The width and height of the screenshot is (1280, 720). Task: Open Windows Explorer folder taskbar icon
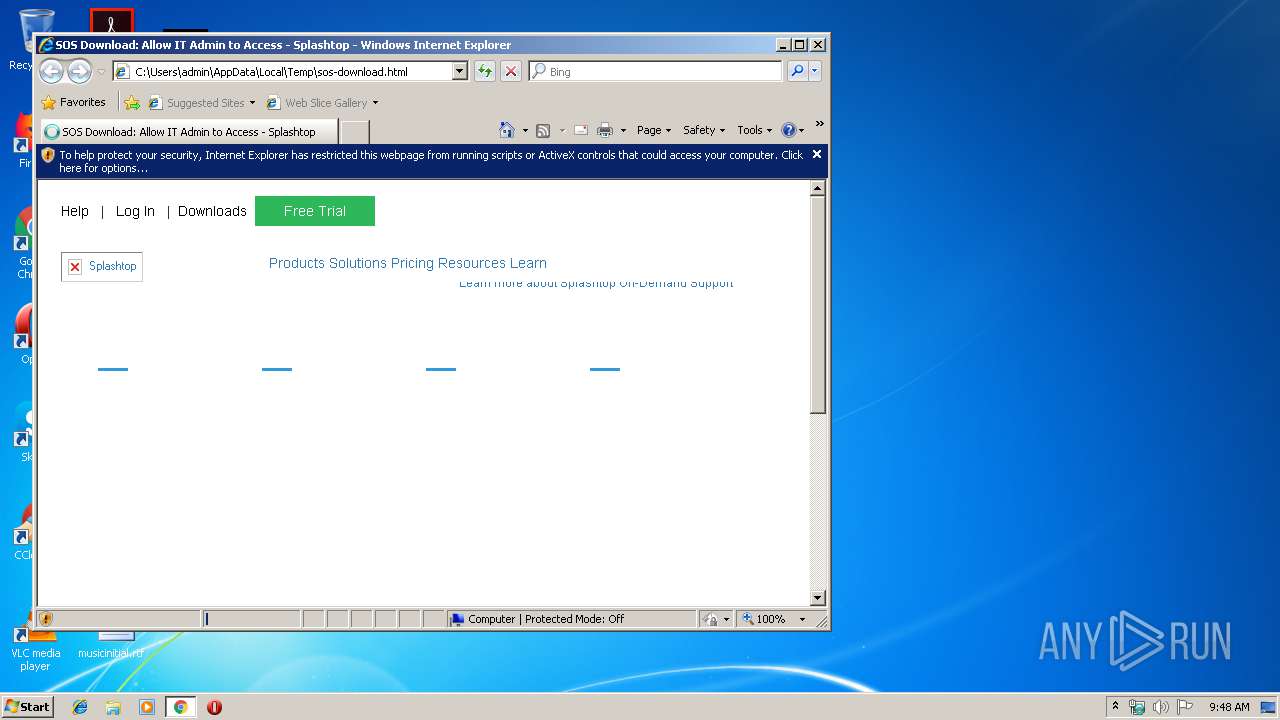point(113,707)
